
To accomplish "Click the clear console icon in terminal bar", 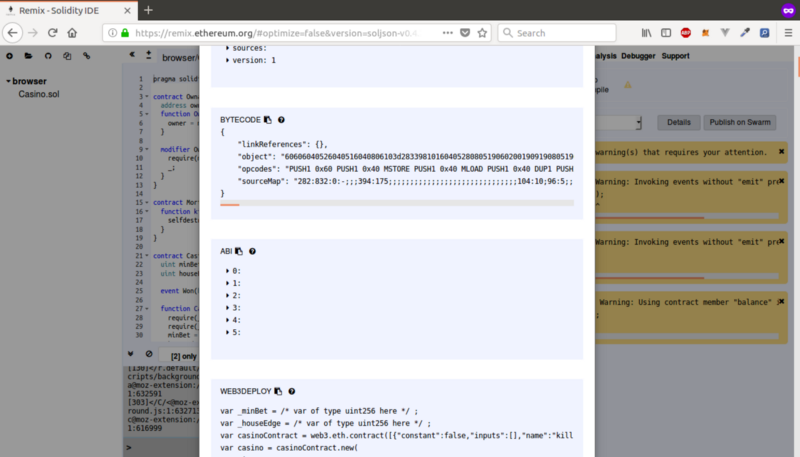I will [148, 353].
